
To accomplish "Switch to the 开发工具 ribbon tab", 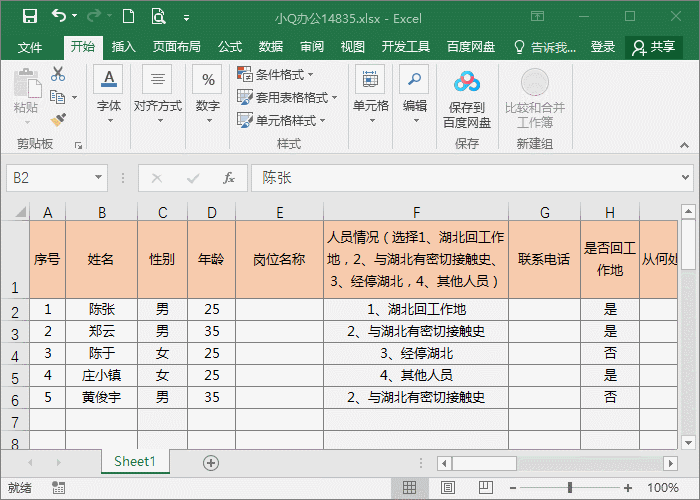I will click(406, 47).
